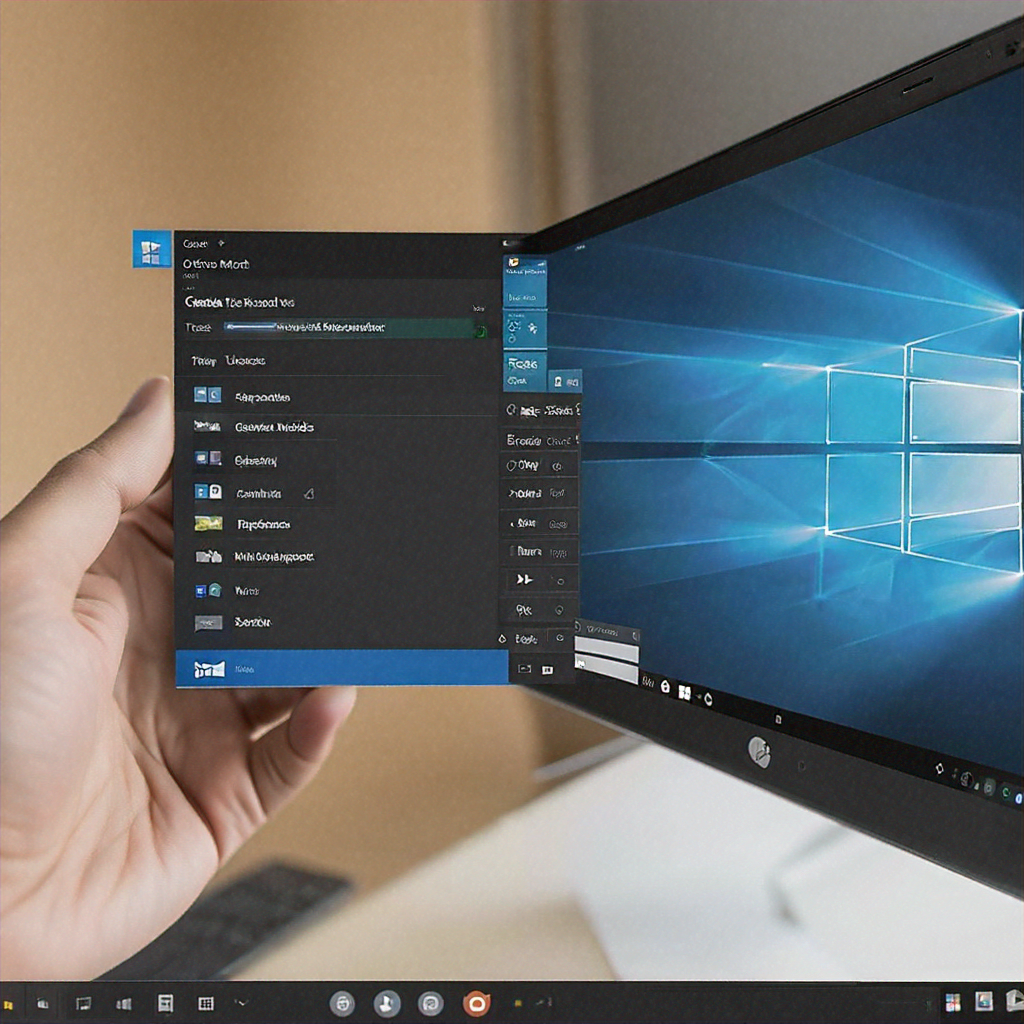
Task: Click the third gray round icon with square symbol
Action: tap(430, 1003)
